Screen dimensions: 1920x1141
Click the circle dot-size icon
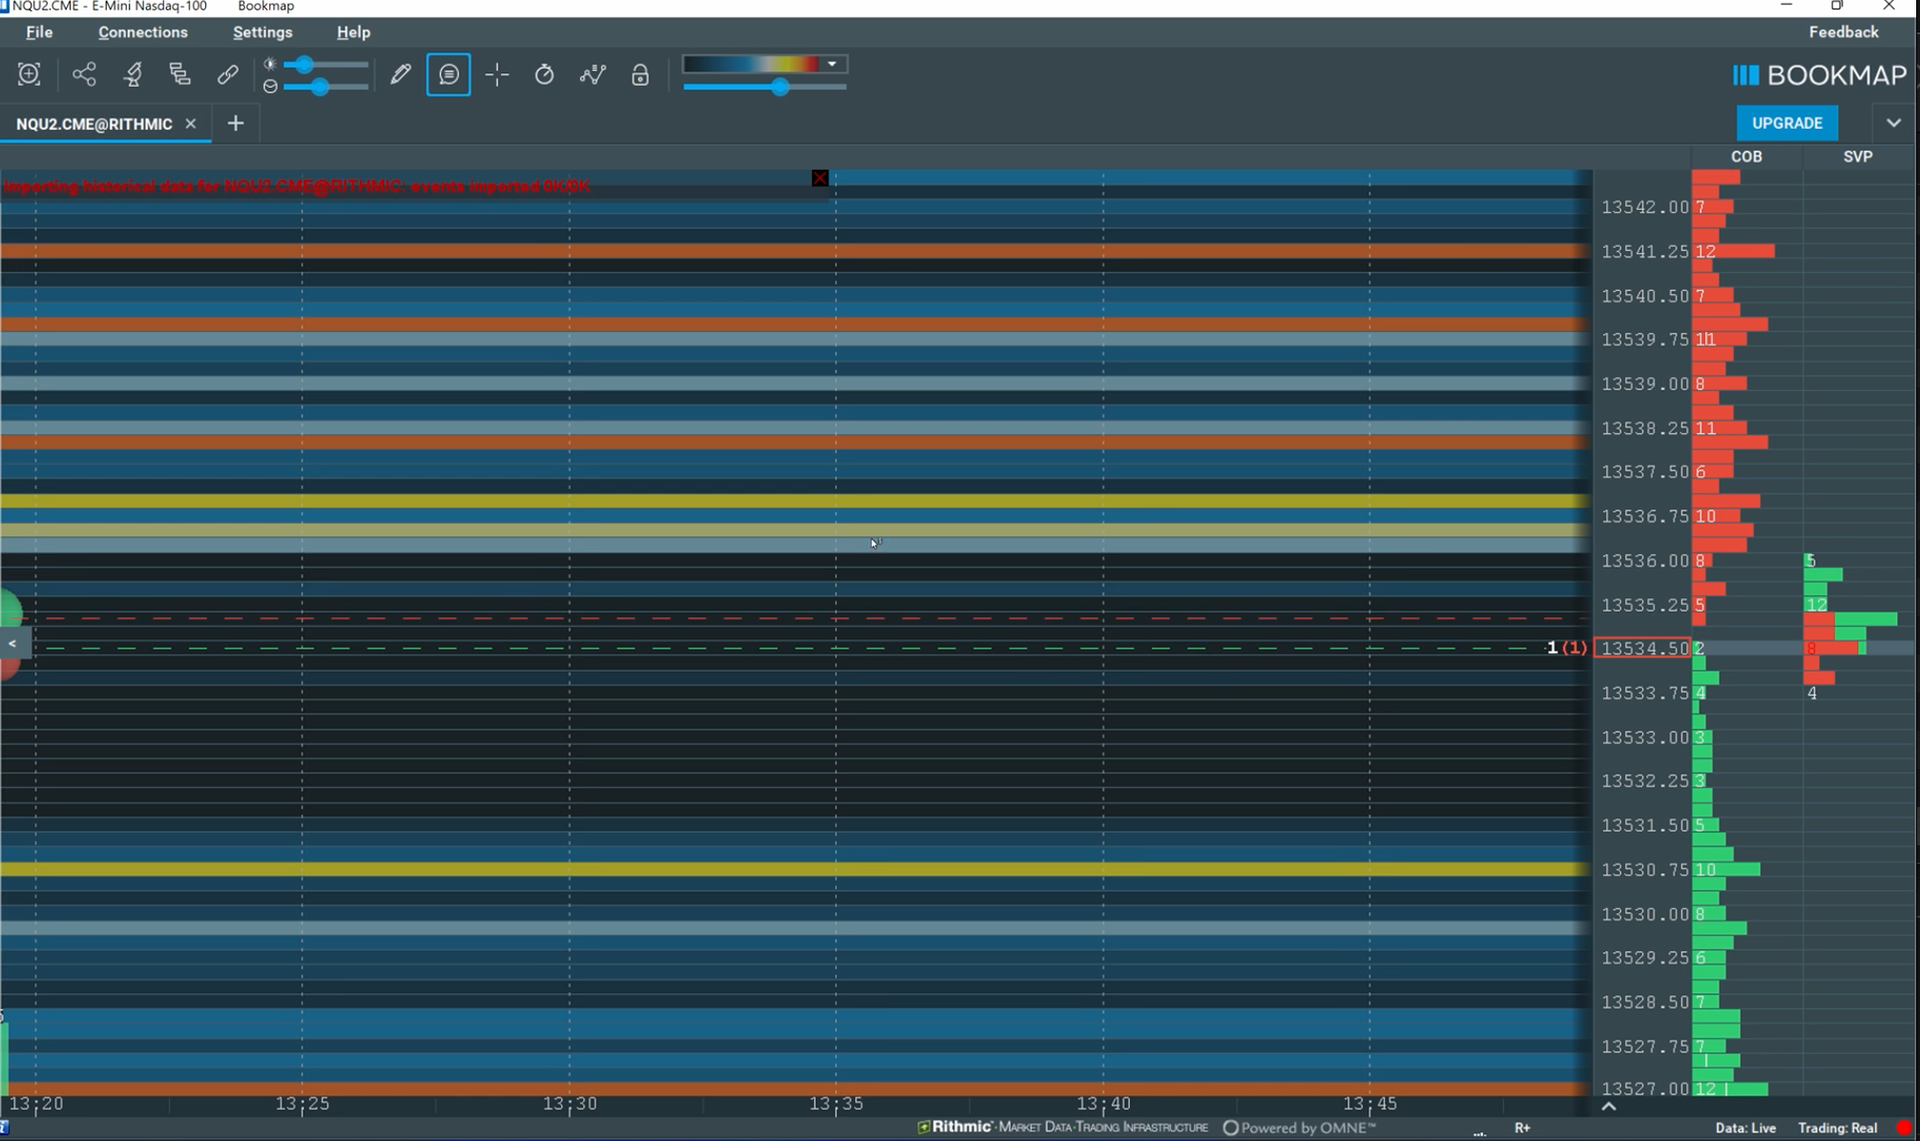click(270, 87)
